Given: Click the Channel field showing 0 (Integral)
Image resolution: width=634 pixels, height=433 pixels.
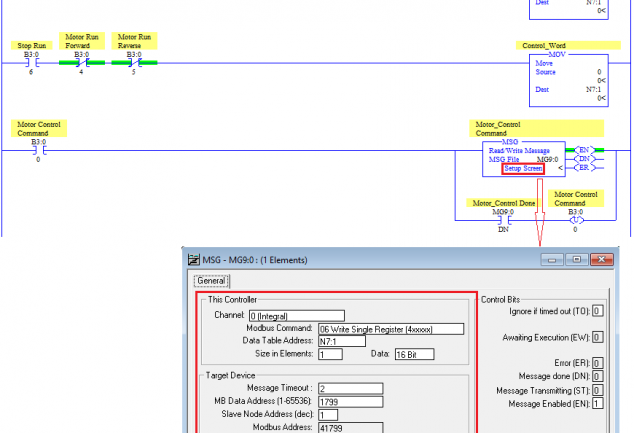Looking at the screenshot, I should coord(297,316).
